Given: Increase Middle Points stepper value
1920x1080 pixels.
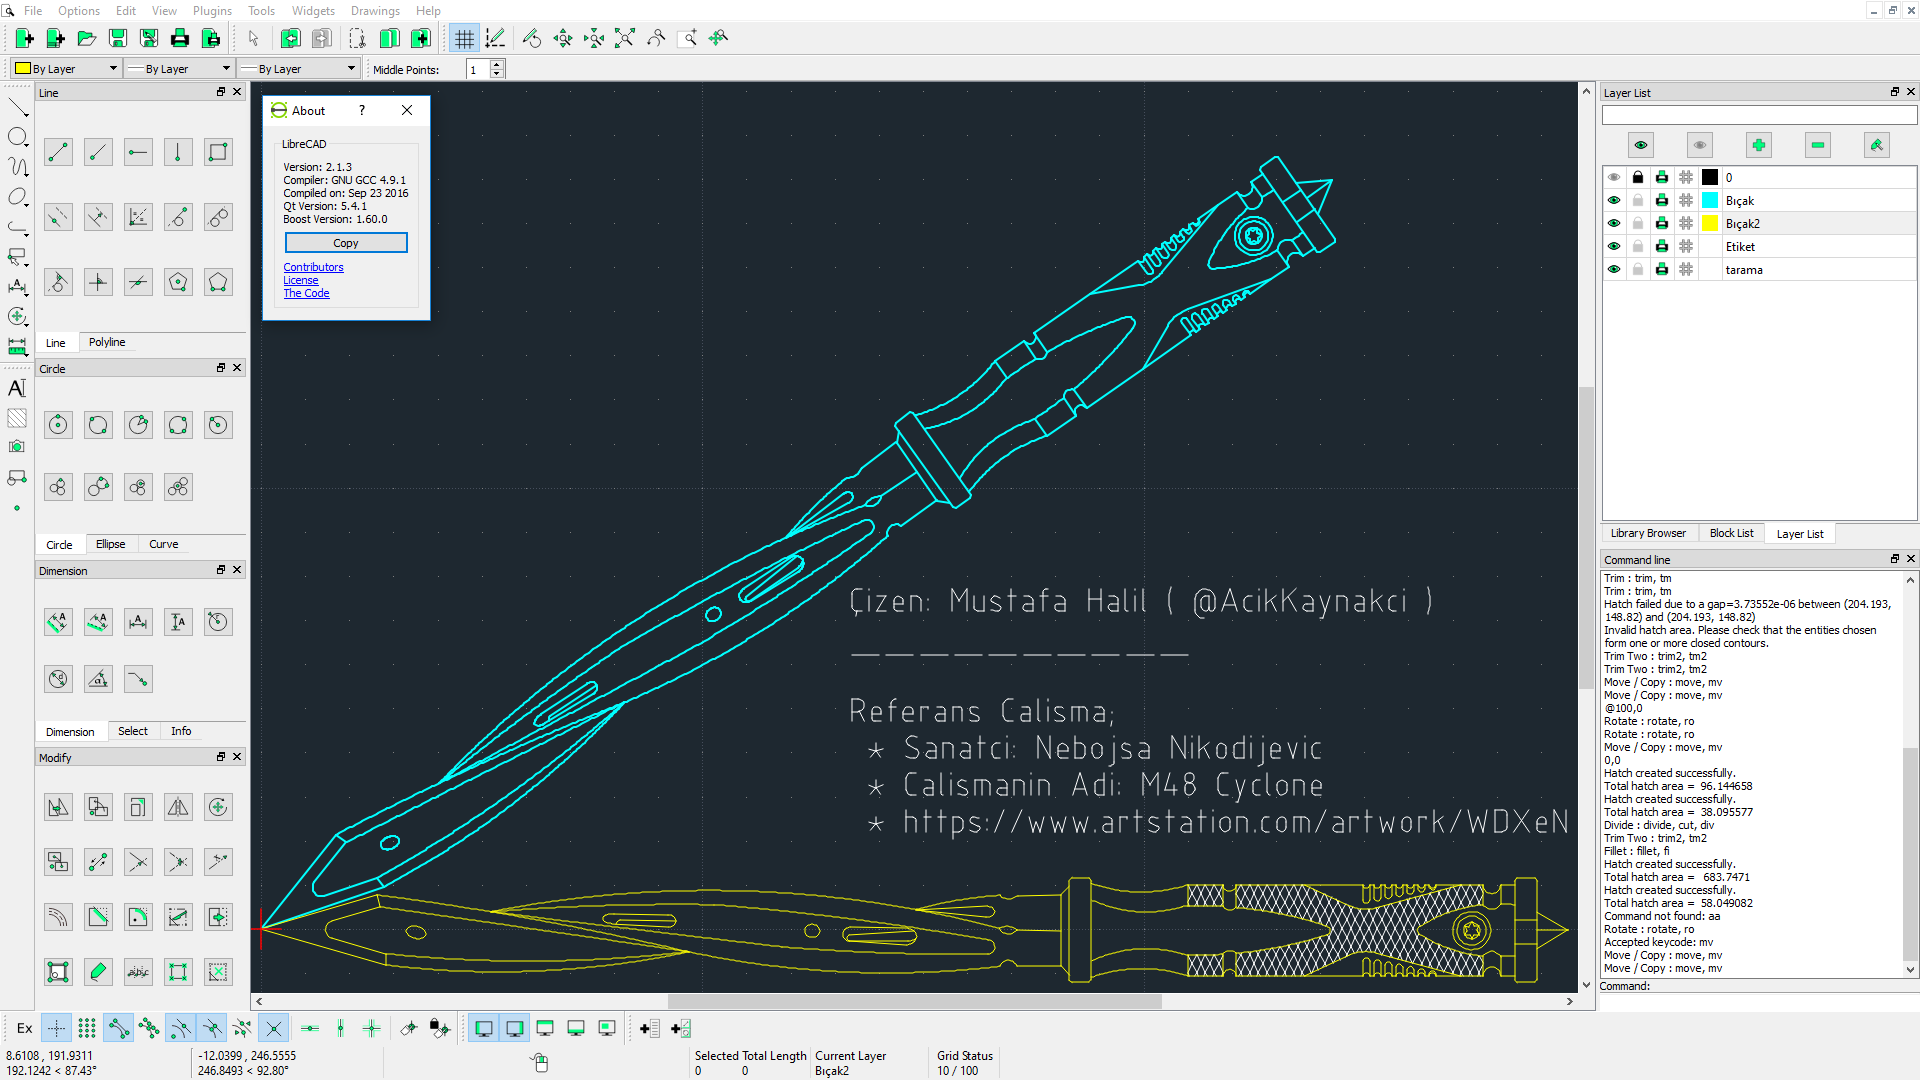Looking at the screenshot, I should coord(497,64).
